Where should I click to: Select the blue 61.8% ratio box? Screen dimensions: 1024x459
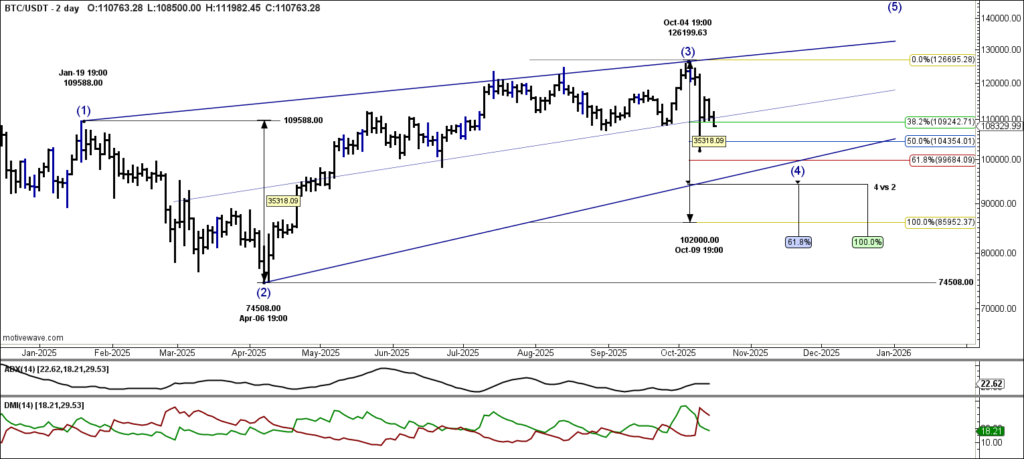(798, 242)
